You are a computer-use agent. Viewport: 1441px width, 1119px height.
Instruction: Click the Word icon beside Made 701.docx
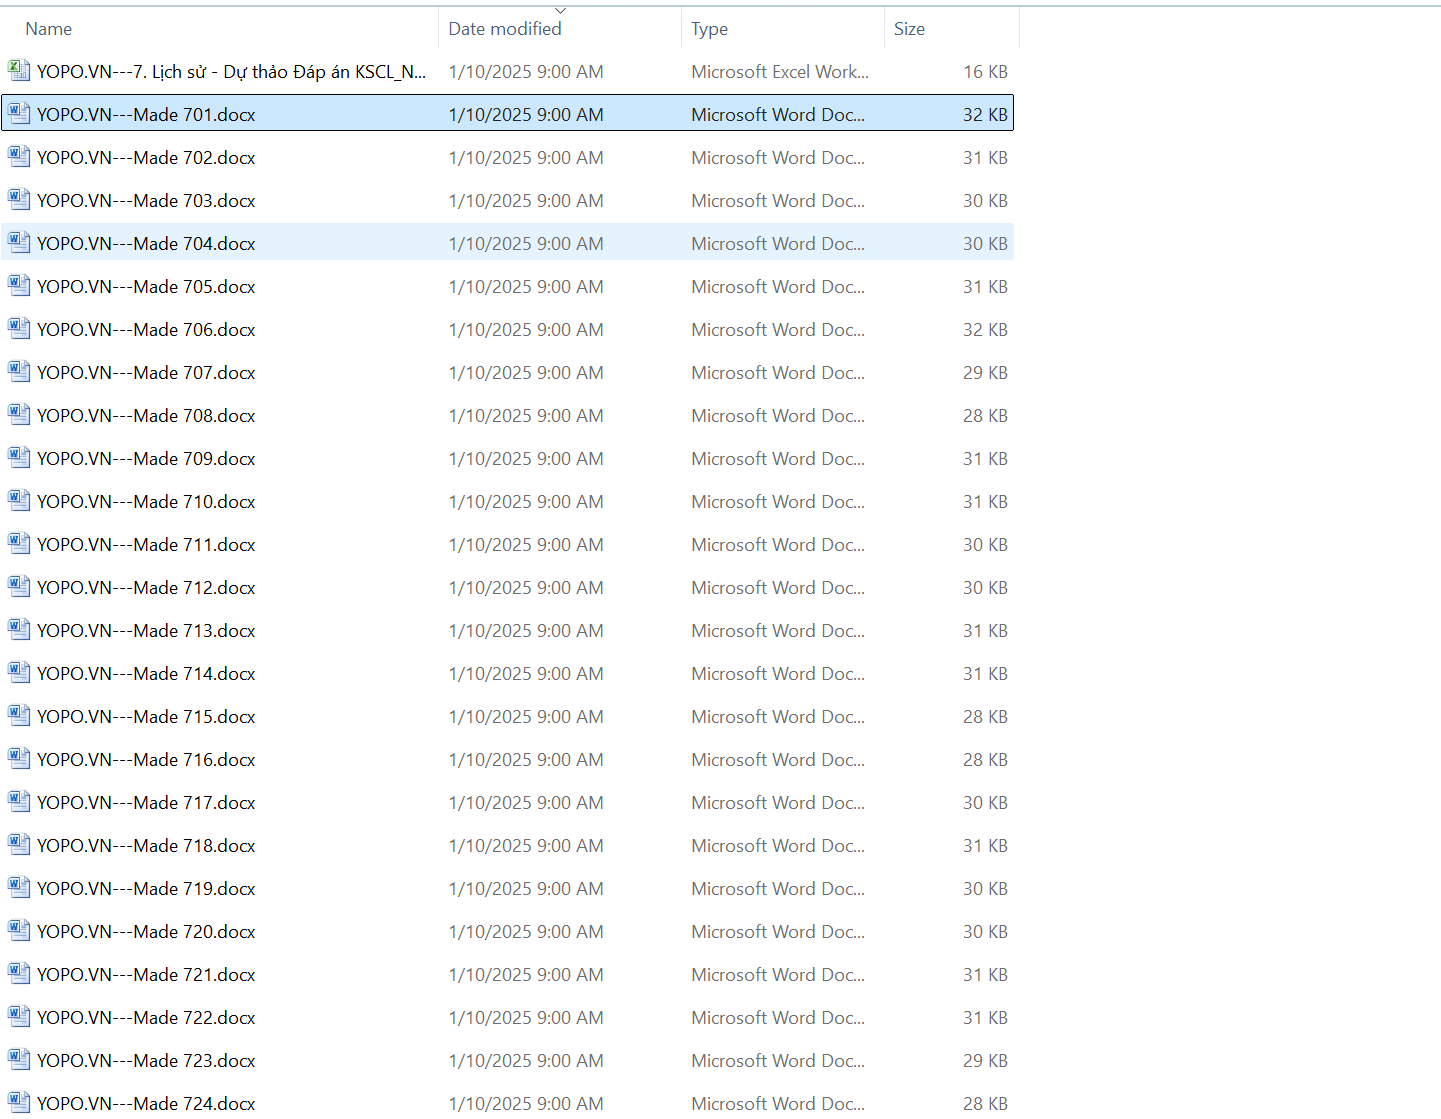[18, 113]
